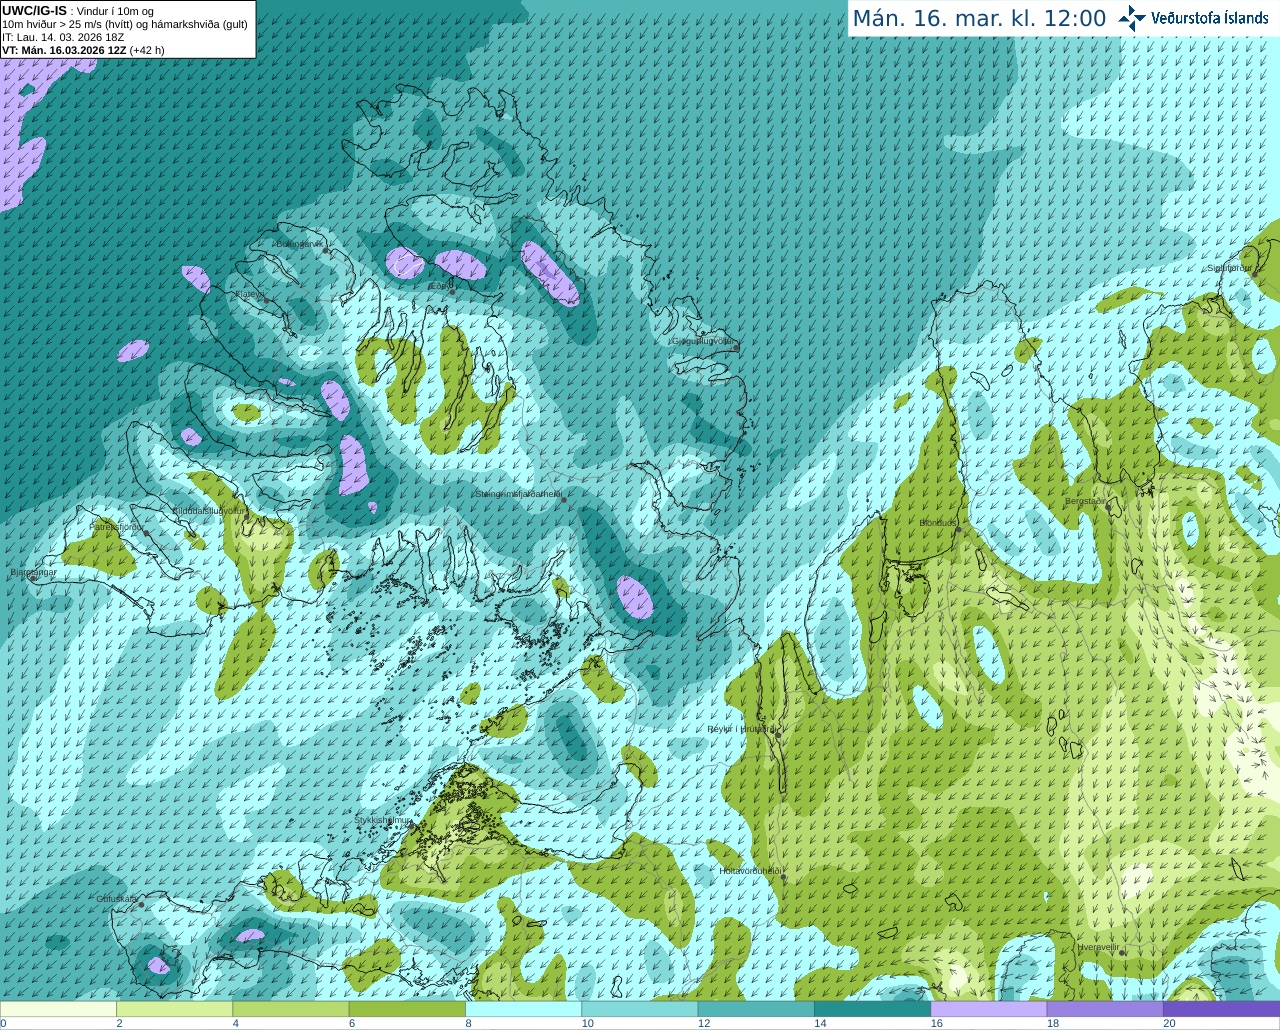Click the legend scale value 14
The image size is (1280, 1030).
pos(820,1023)
